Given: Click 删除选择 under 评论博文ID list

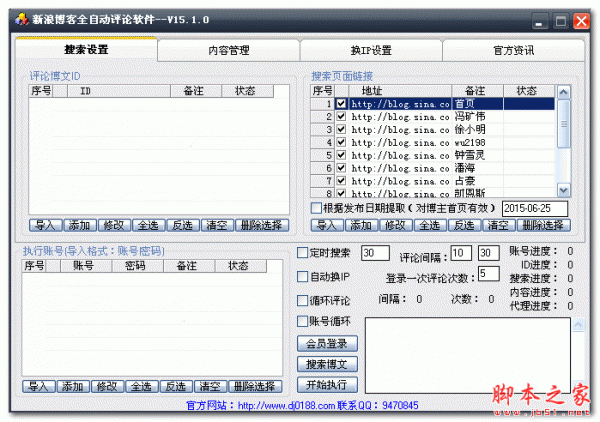Looking at the screenshot, I should point(262,225).
